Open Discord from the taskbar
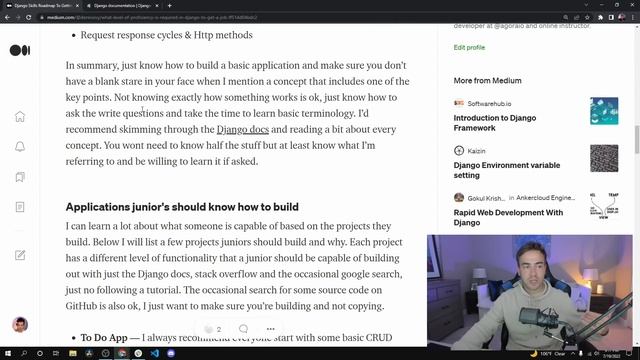The height and width of the screenshot is (360, 640). click(171, 353)
